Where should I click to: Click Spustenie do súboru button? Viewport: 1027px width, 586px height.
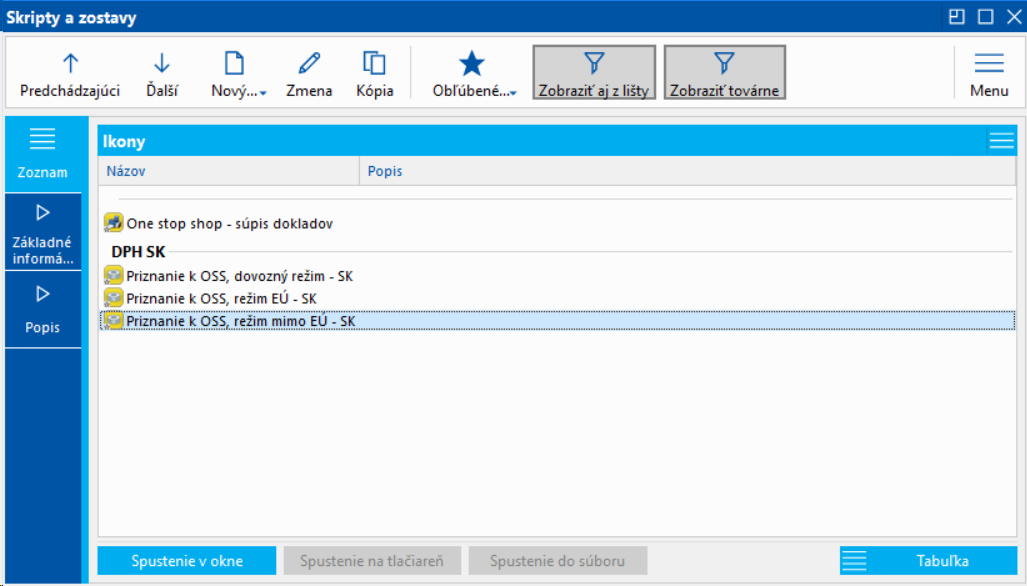(557, 561)
